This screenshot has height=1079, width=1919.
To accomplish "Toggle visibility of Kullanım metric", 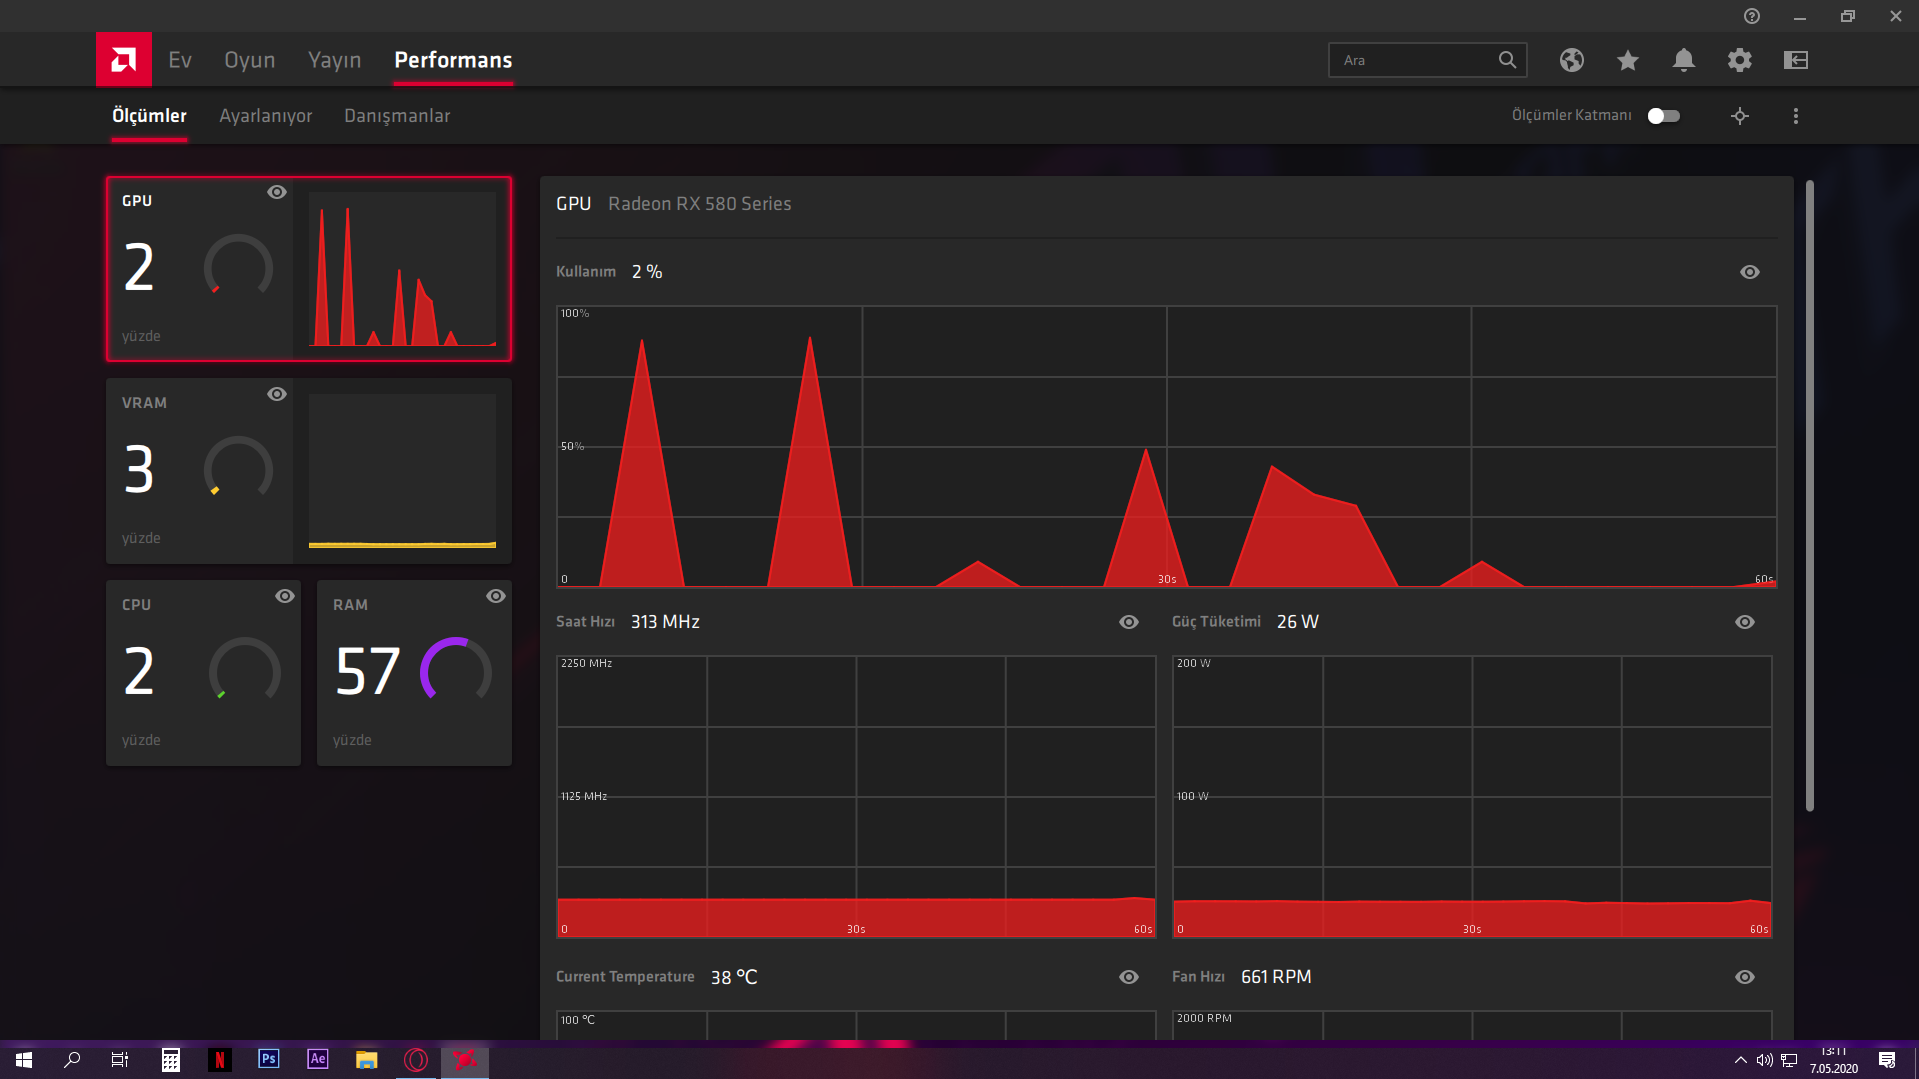I will click(1749, 272).
